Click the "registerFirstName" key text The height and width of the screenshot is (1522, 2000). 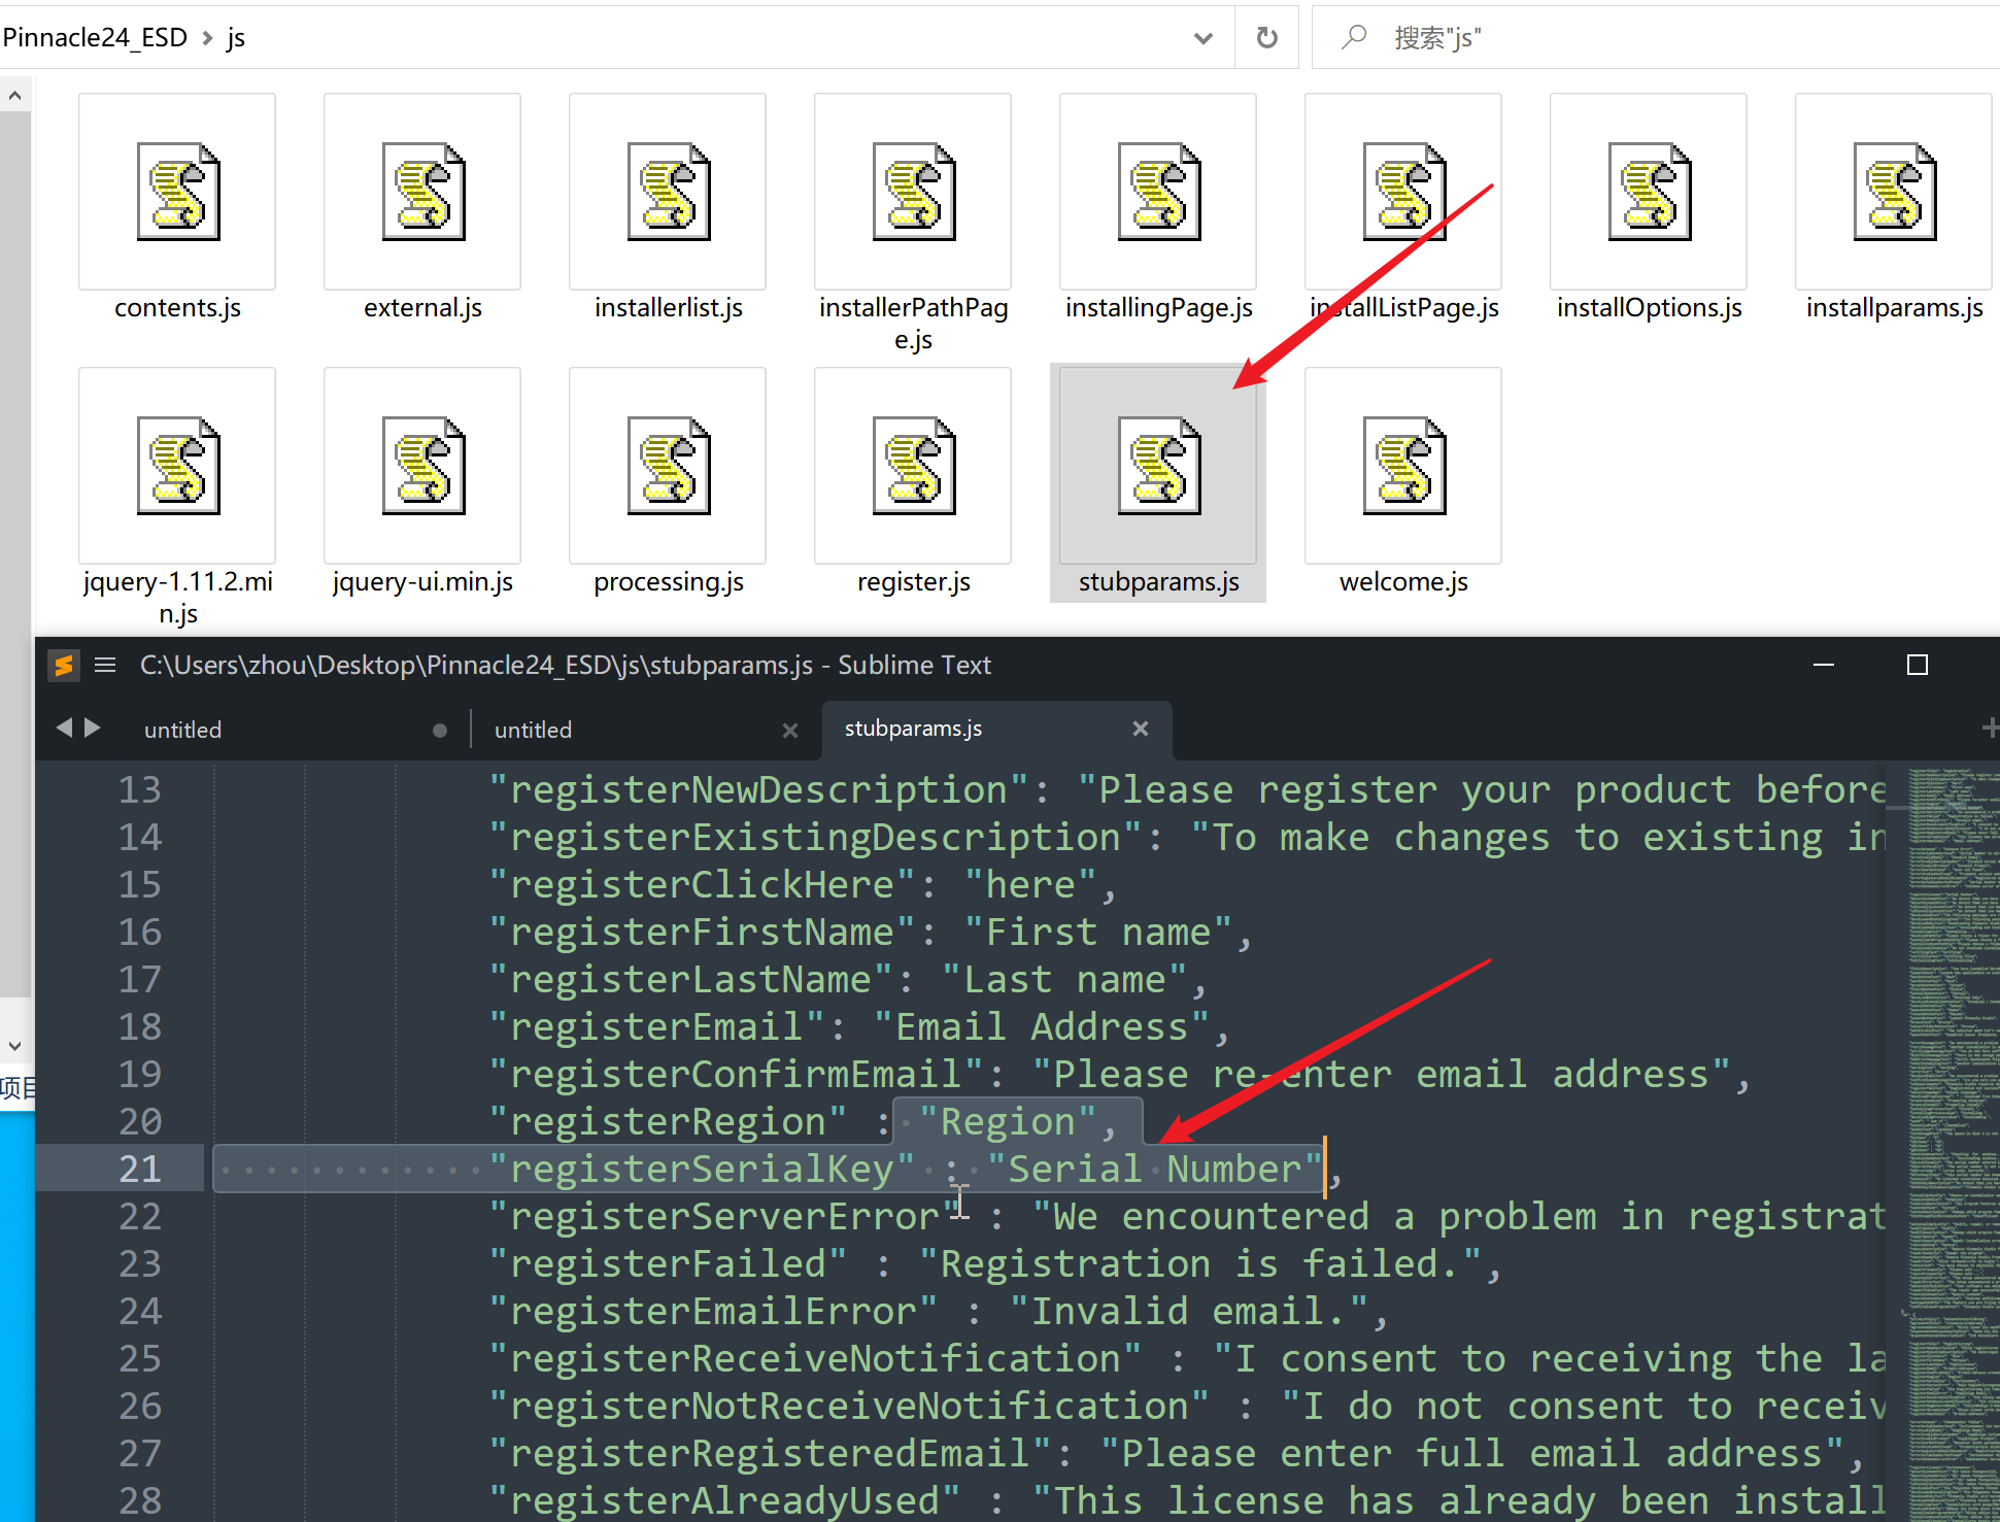point(702,932)
